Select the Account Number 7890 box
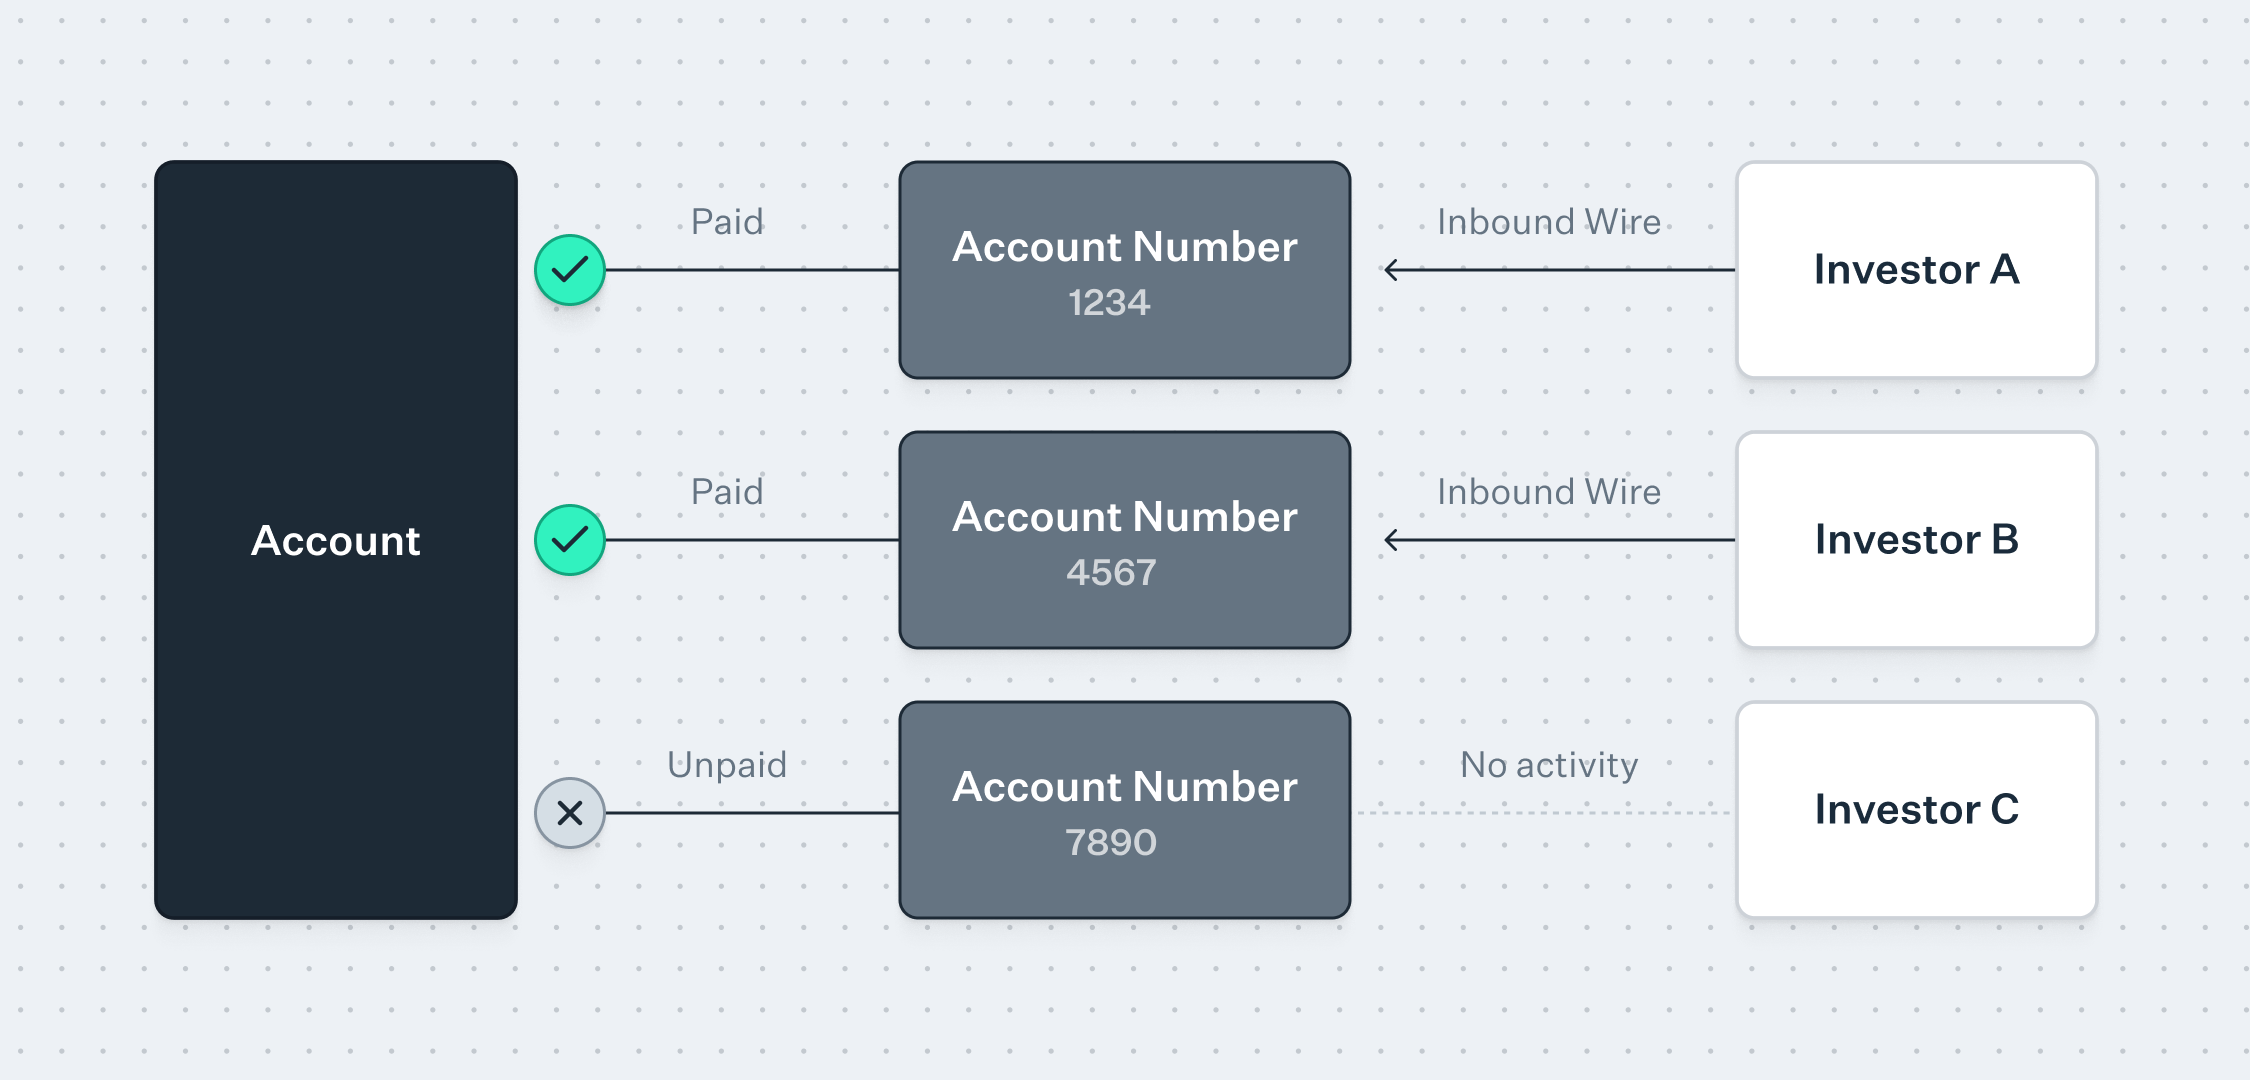2250x1080 pixels. tap(1125, 810)
